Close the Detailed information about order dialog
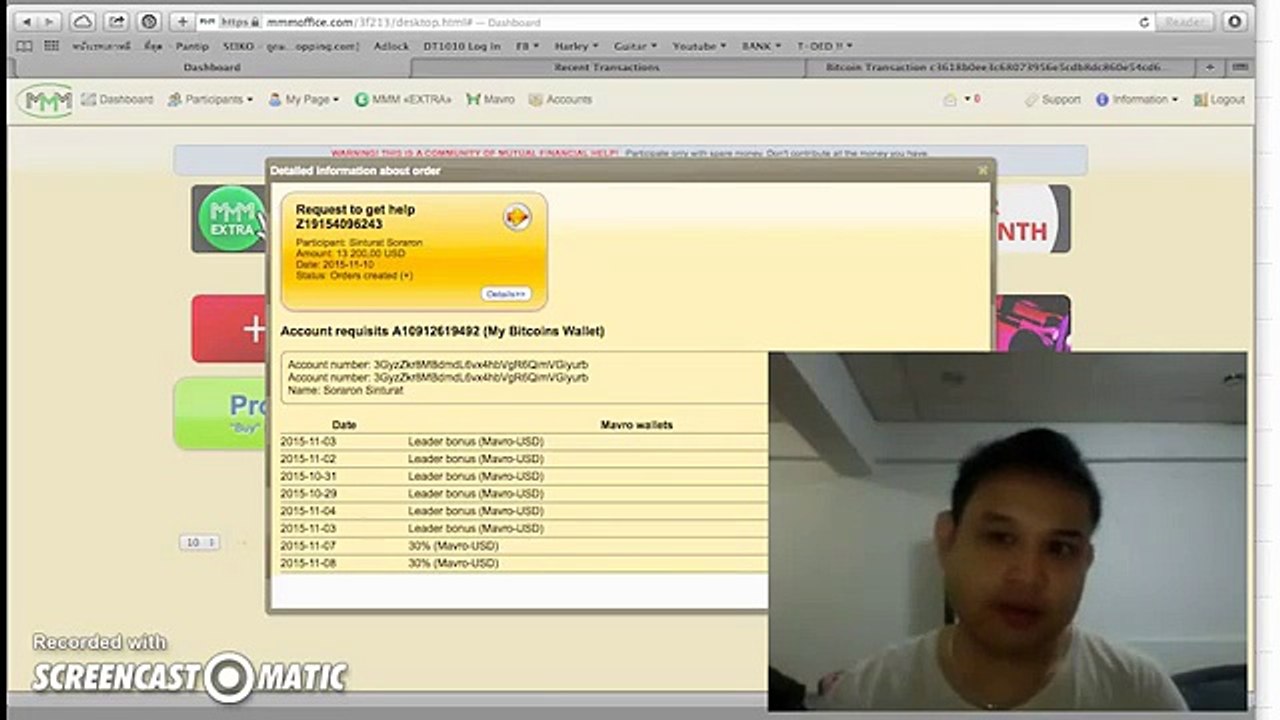Screen dimensions: 1280x720 (982, 170)
